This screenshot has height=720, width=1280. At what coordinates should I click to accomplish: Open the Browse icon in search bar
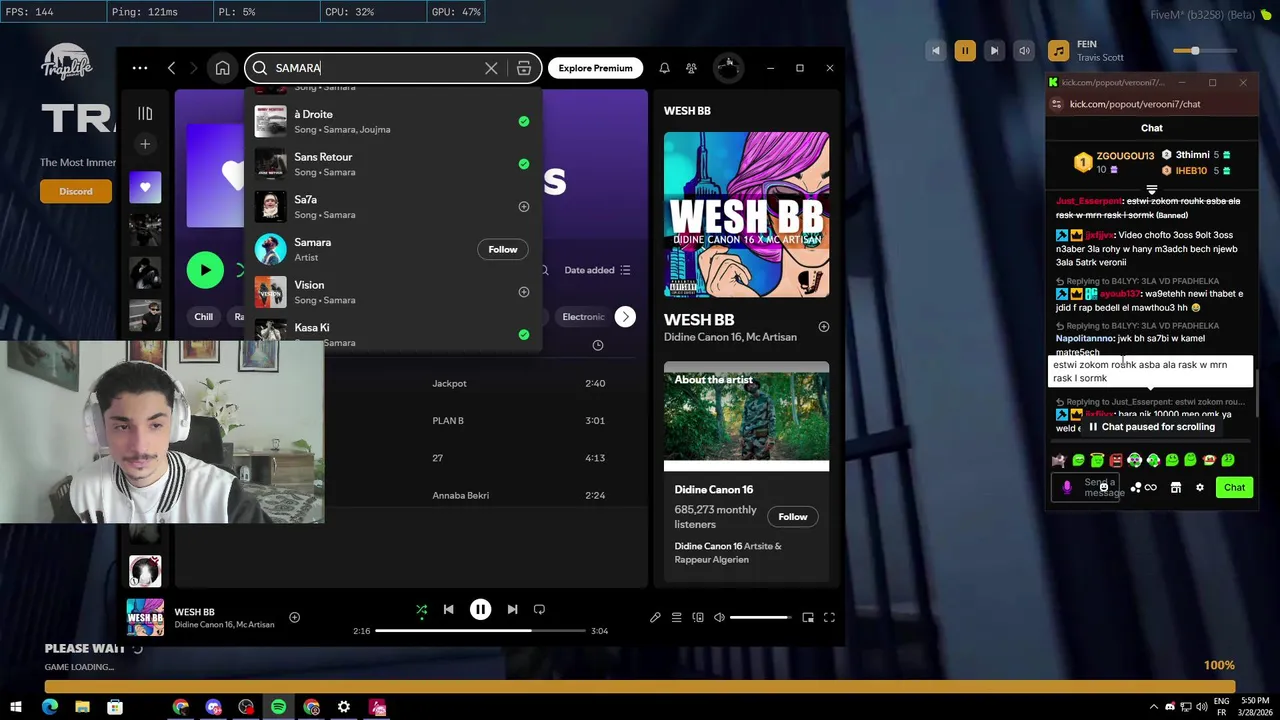pos(524,68)
